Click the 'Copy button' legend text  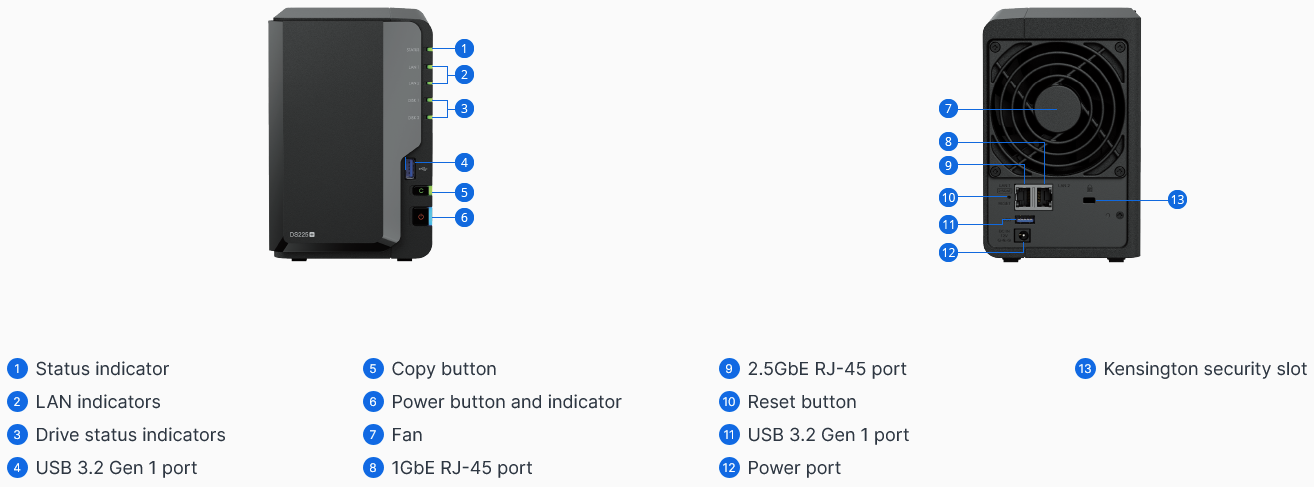[x=444, y=369]
